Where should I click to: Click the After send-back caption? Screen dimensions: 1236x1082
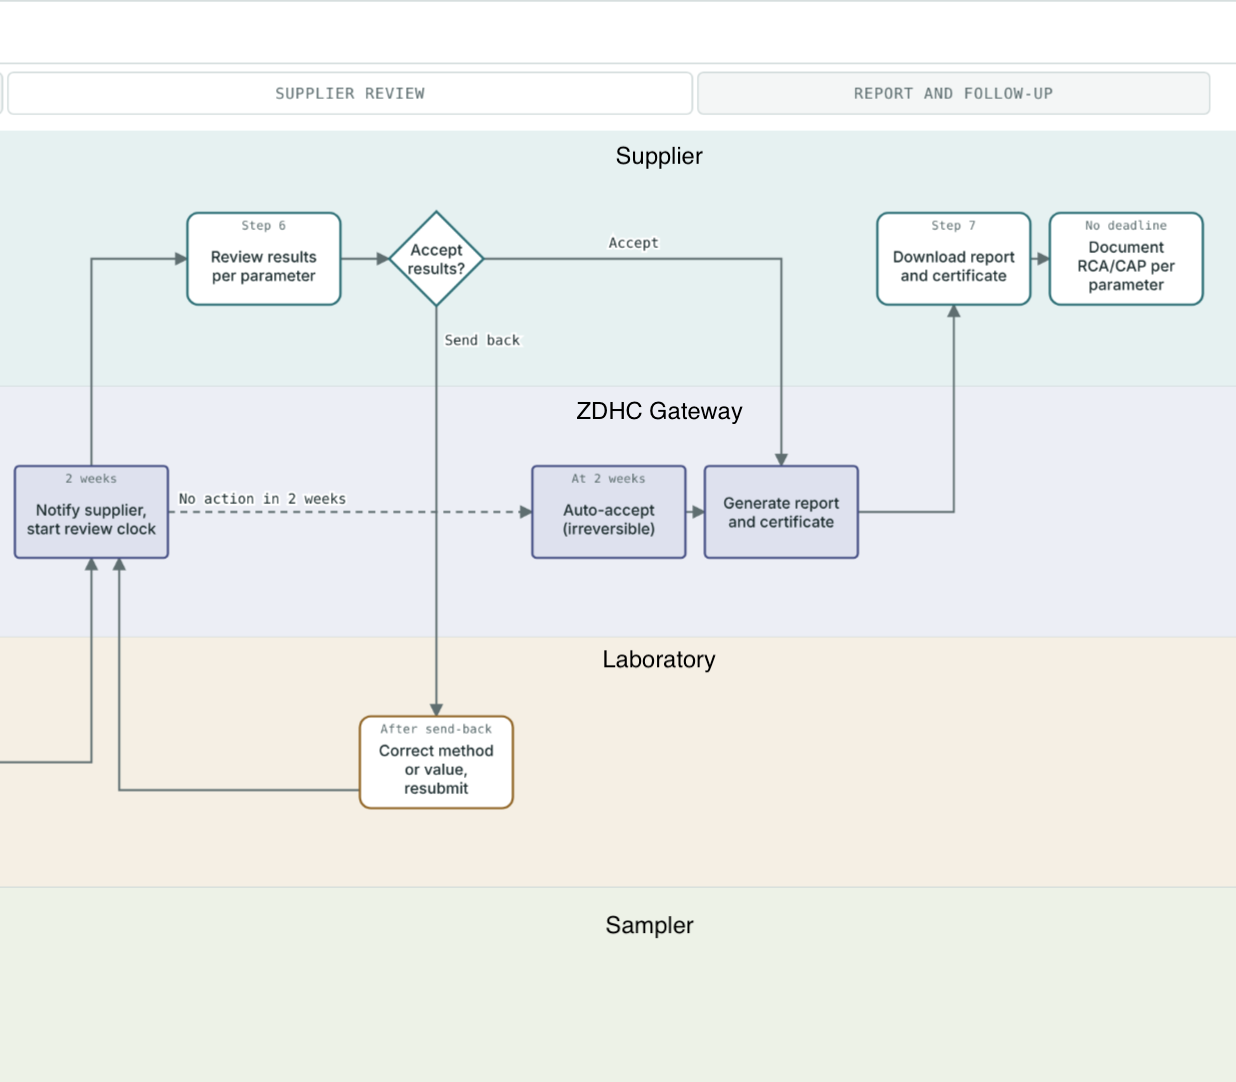tap(436, 729)
